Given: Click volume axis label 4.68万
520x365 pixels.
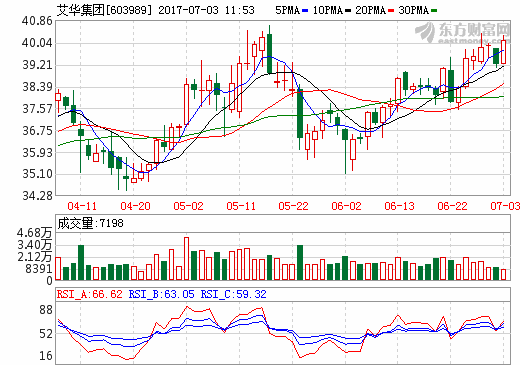Looking at the screenshot, I should [x=35, y=233].
